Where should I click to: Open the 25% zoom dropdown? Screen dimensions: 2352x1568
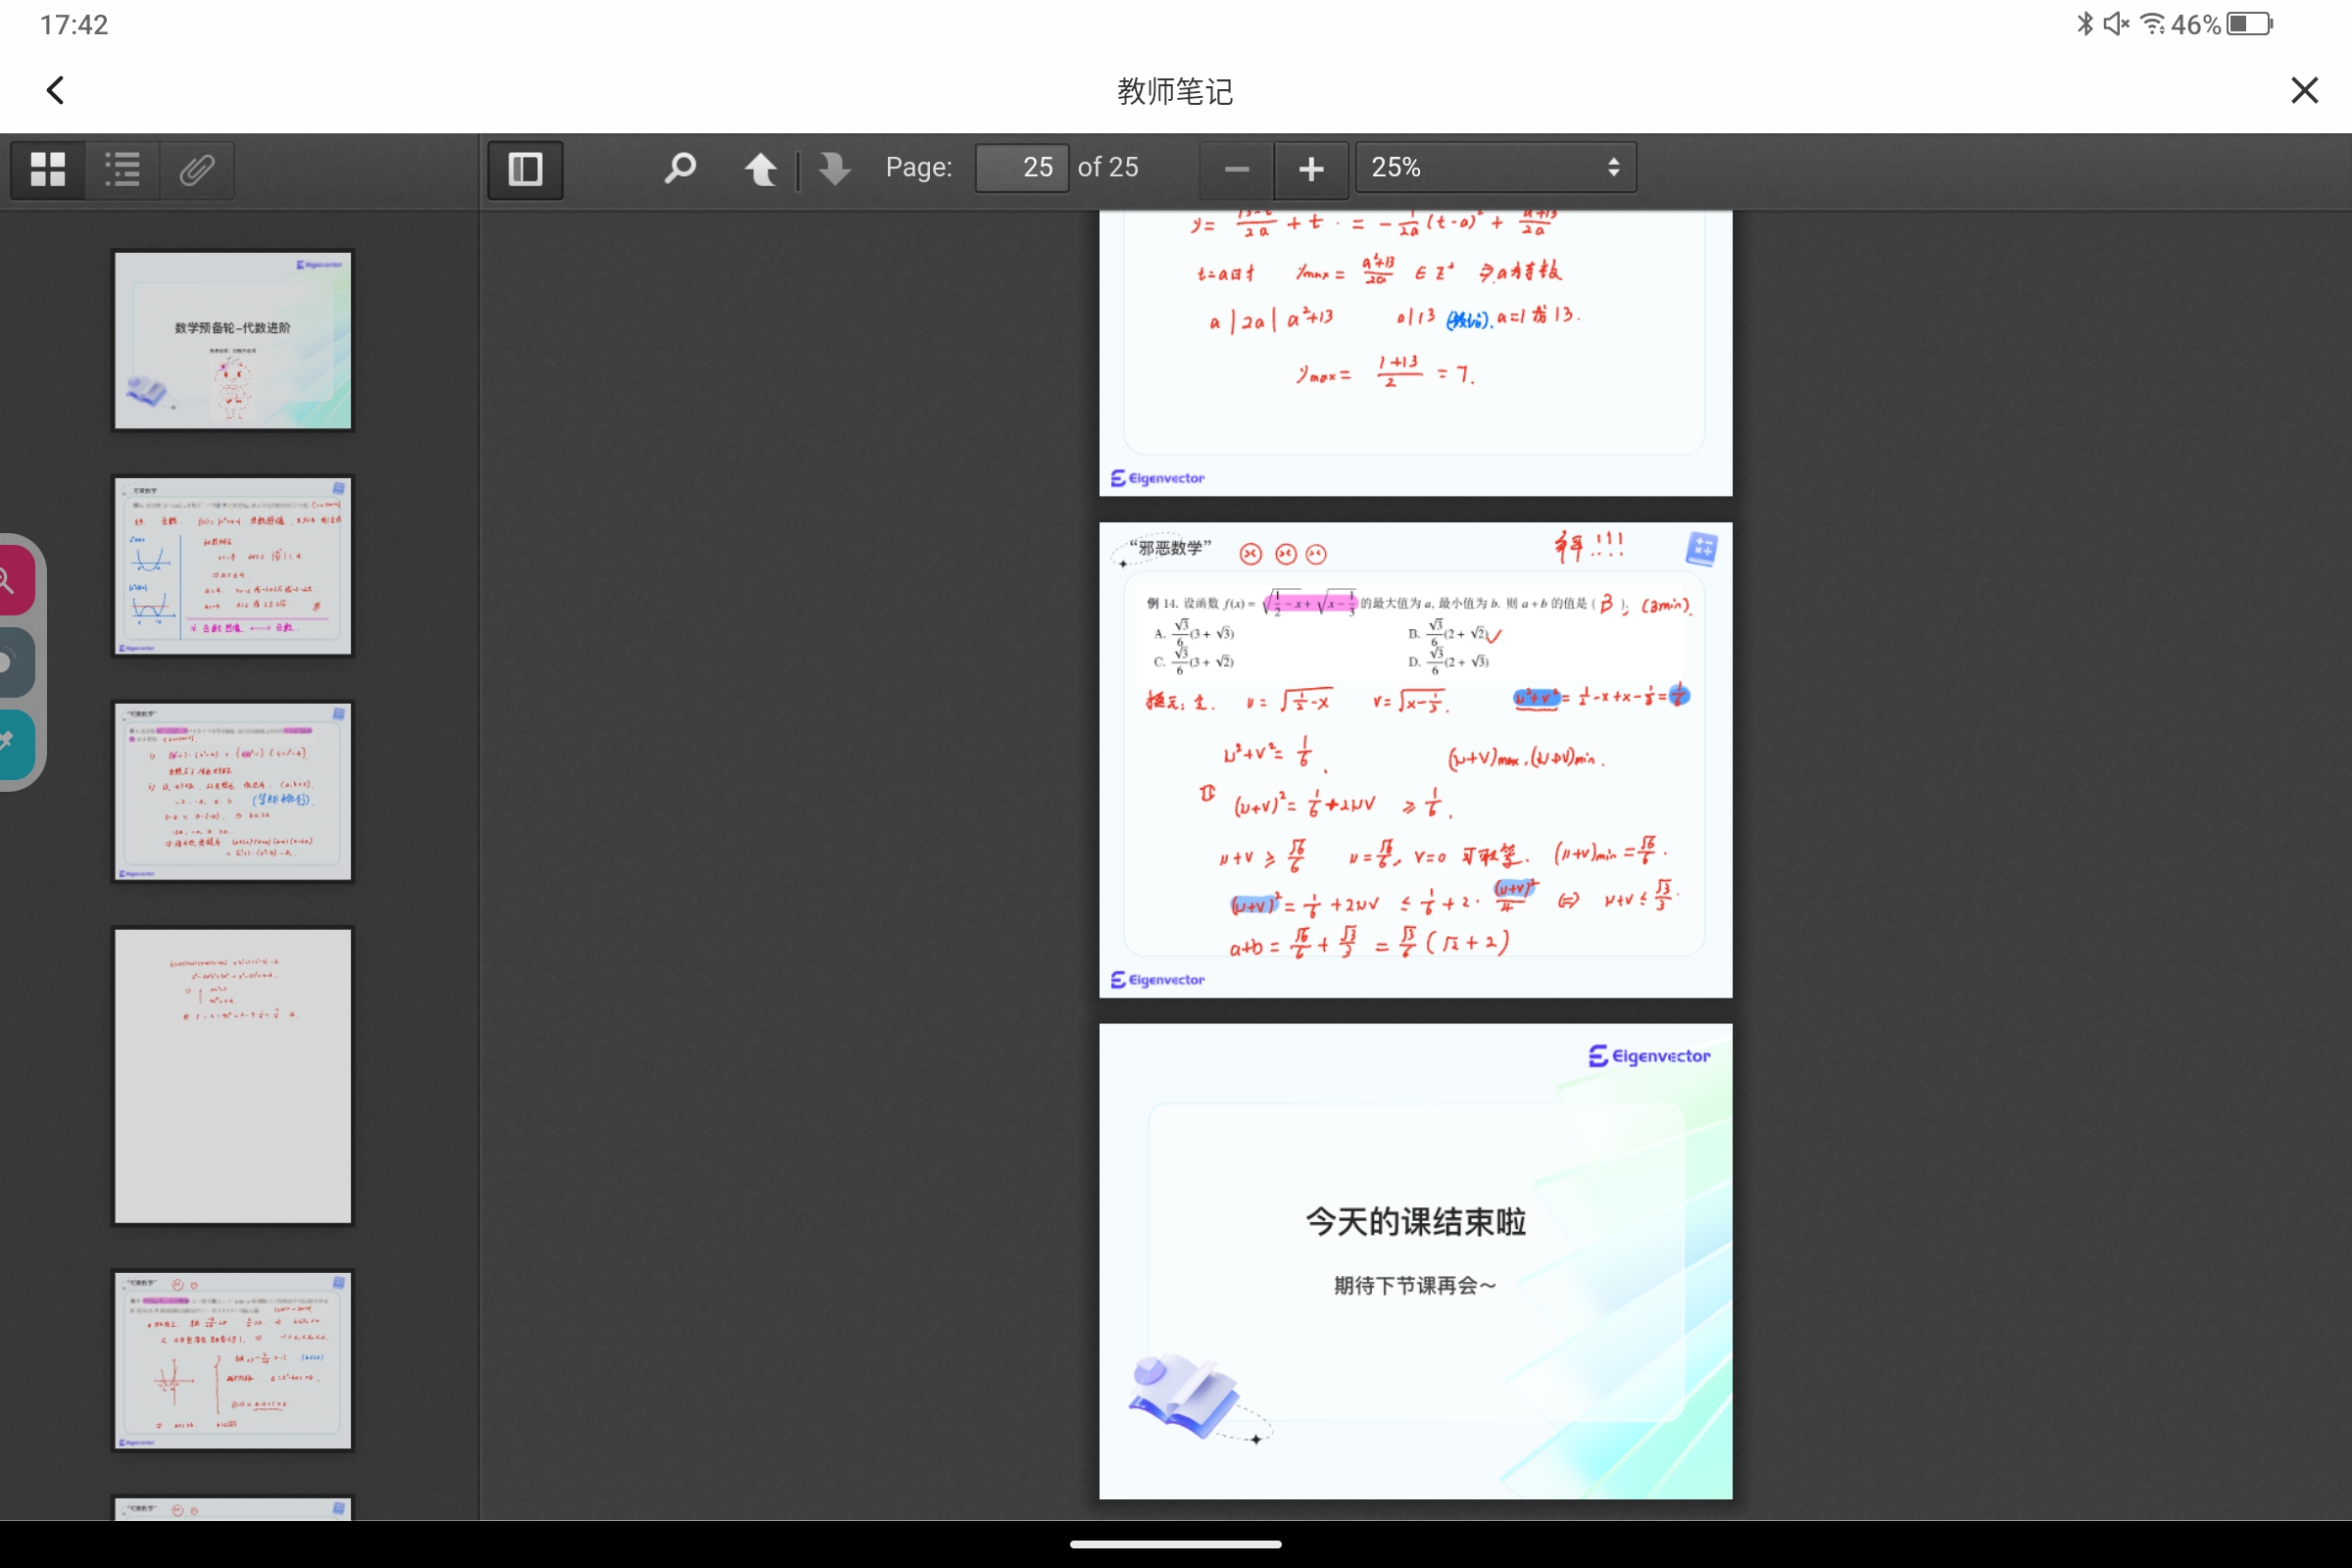click(x=1496, y=167)
